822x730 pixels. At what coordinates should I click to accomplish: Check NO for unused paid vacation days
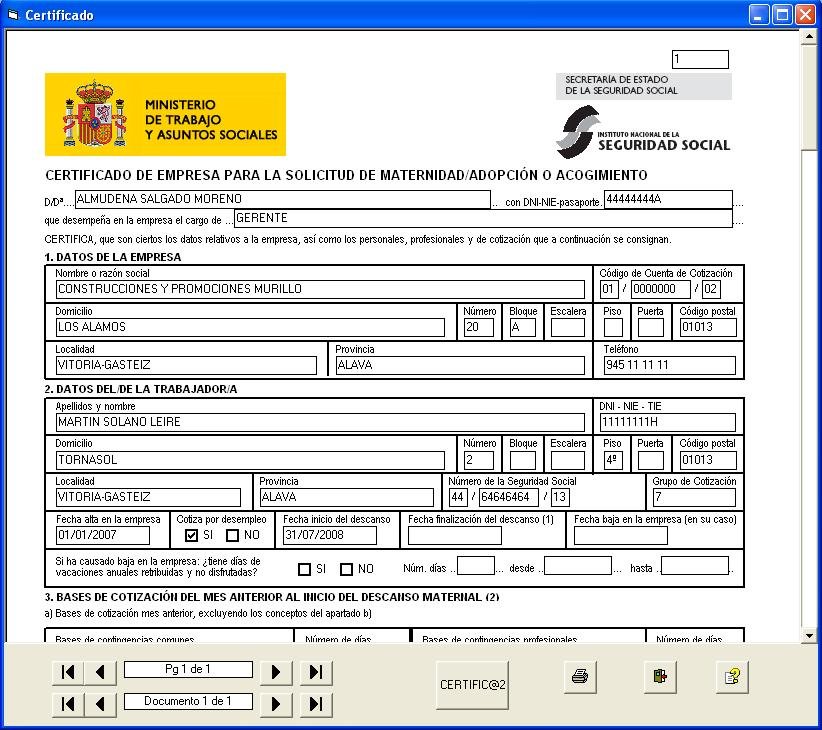(347, 570)
